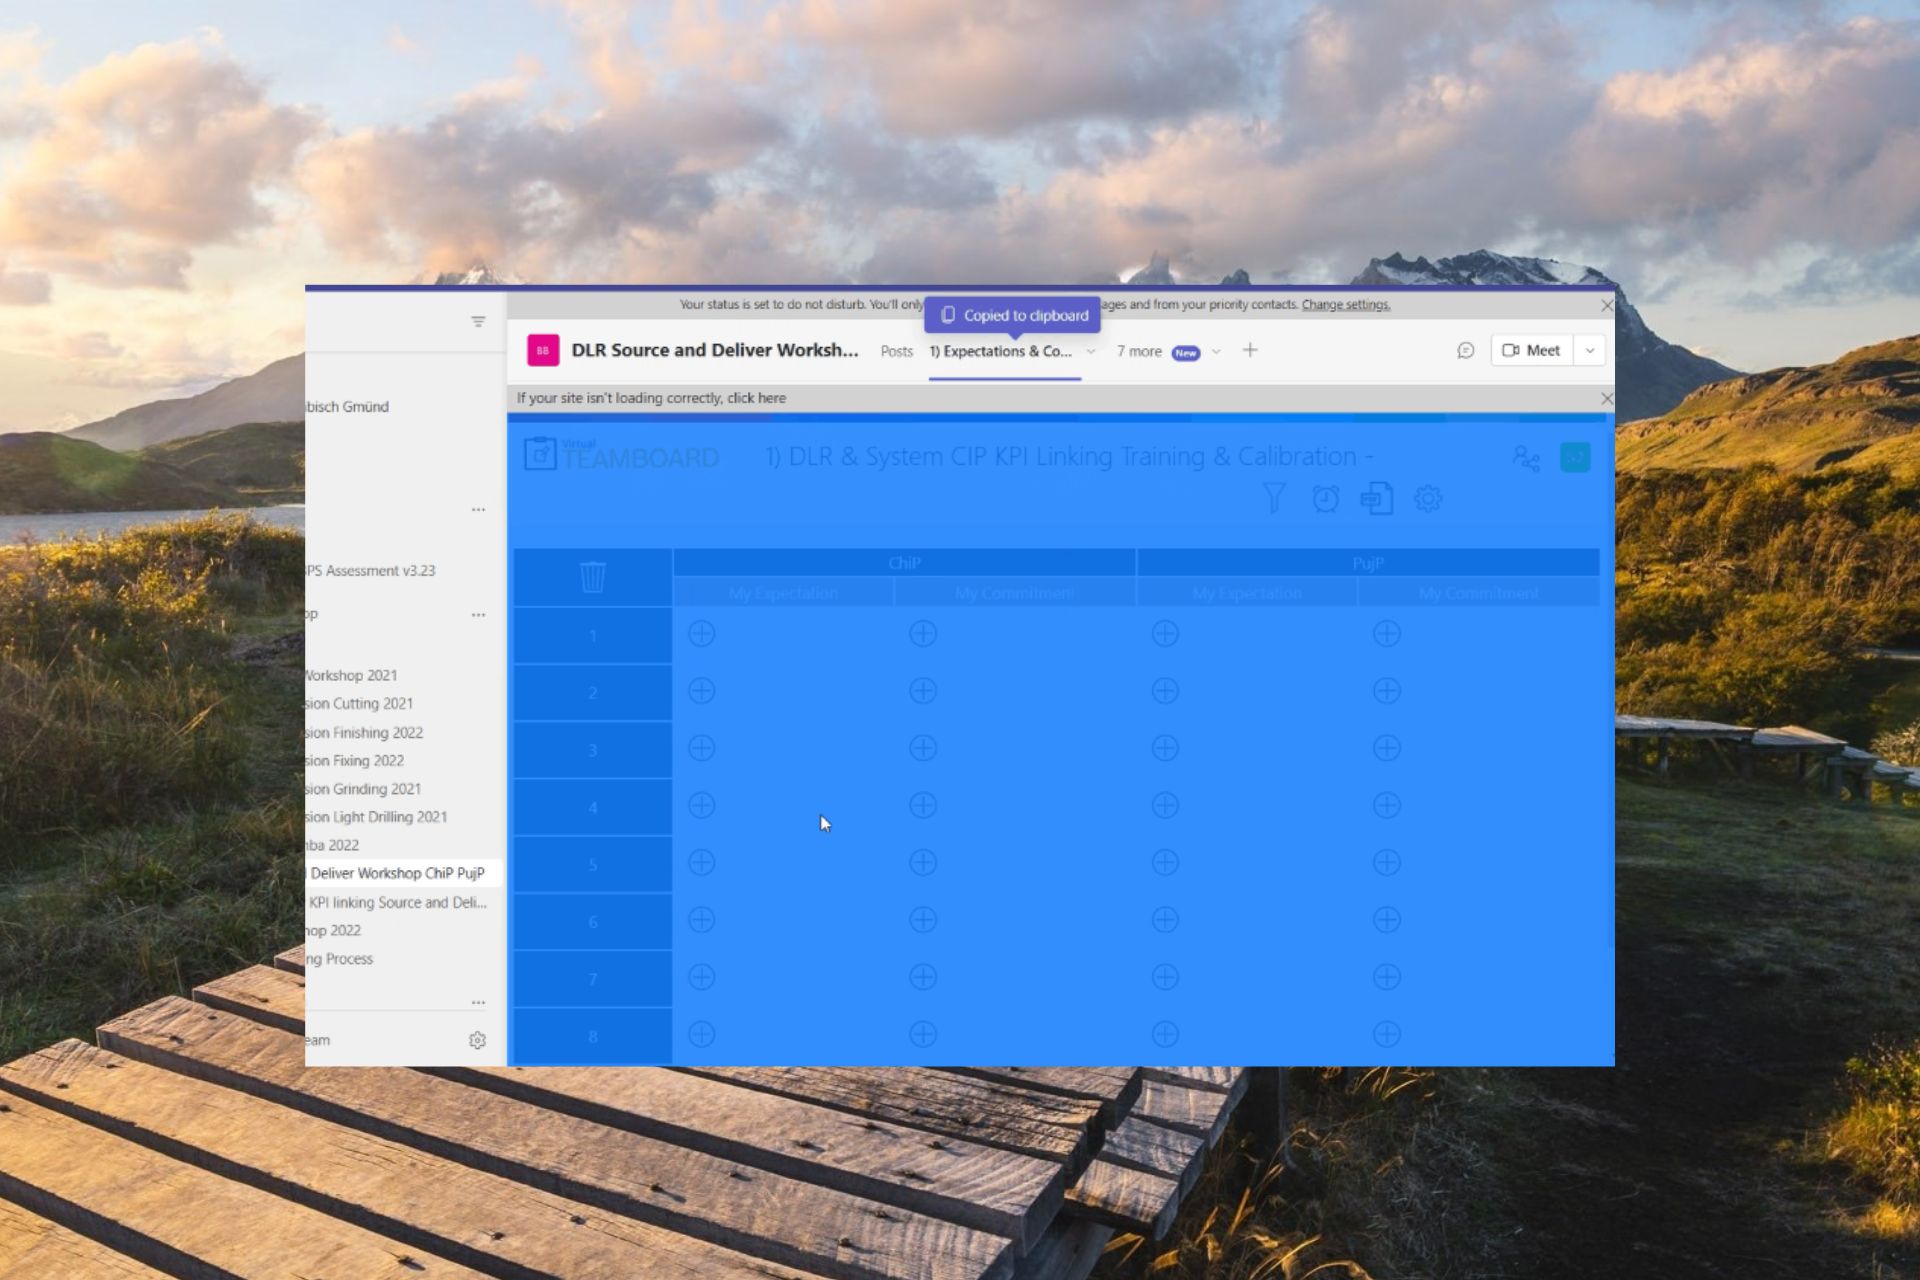The image size is (1920, 1280).
Task: Open the filter icon in Teams sidebar
Action: click(x=478, y=321)
